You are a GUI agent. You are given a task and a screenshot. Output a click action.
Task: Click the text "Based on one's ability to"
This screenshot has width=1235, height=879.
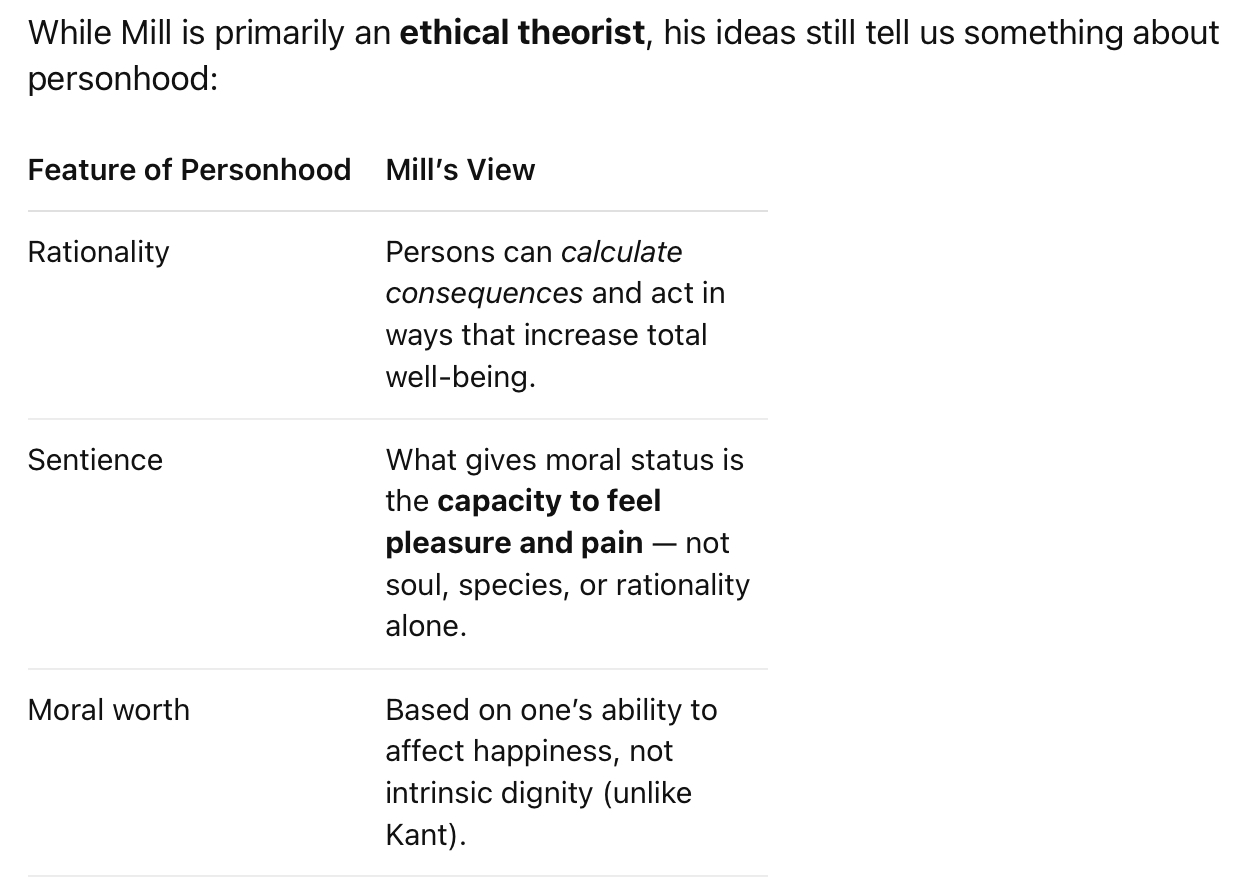(552, 710)
